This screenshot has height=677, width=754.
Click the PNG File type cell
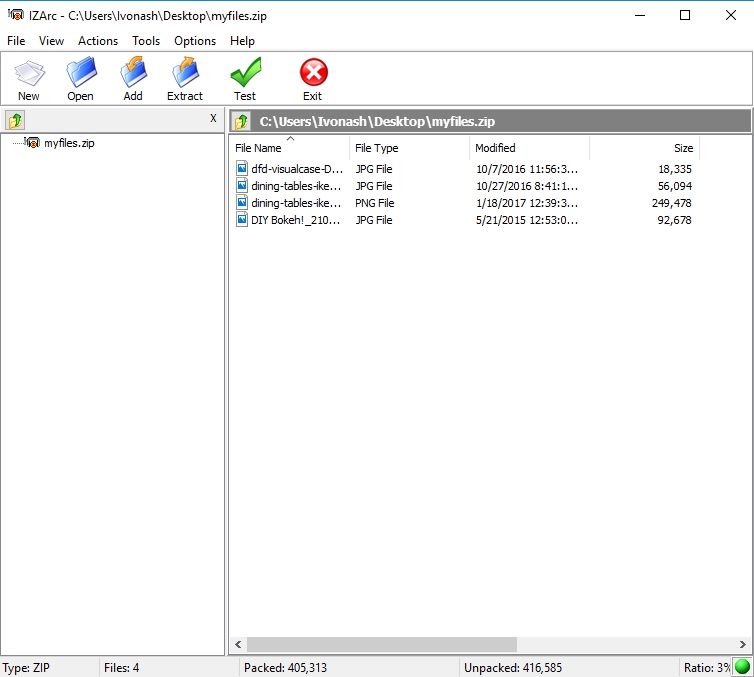[375, 203]
